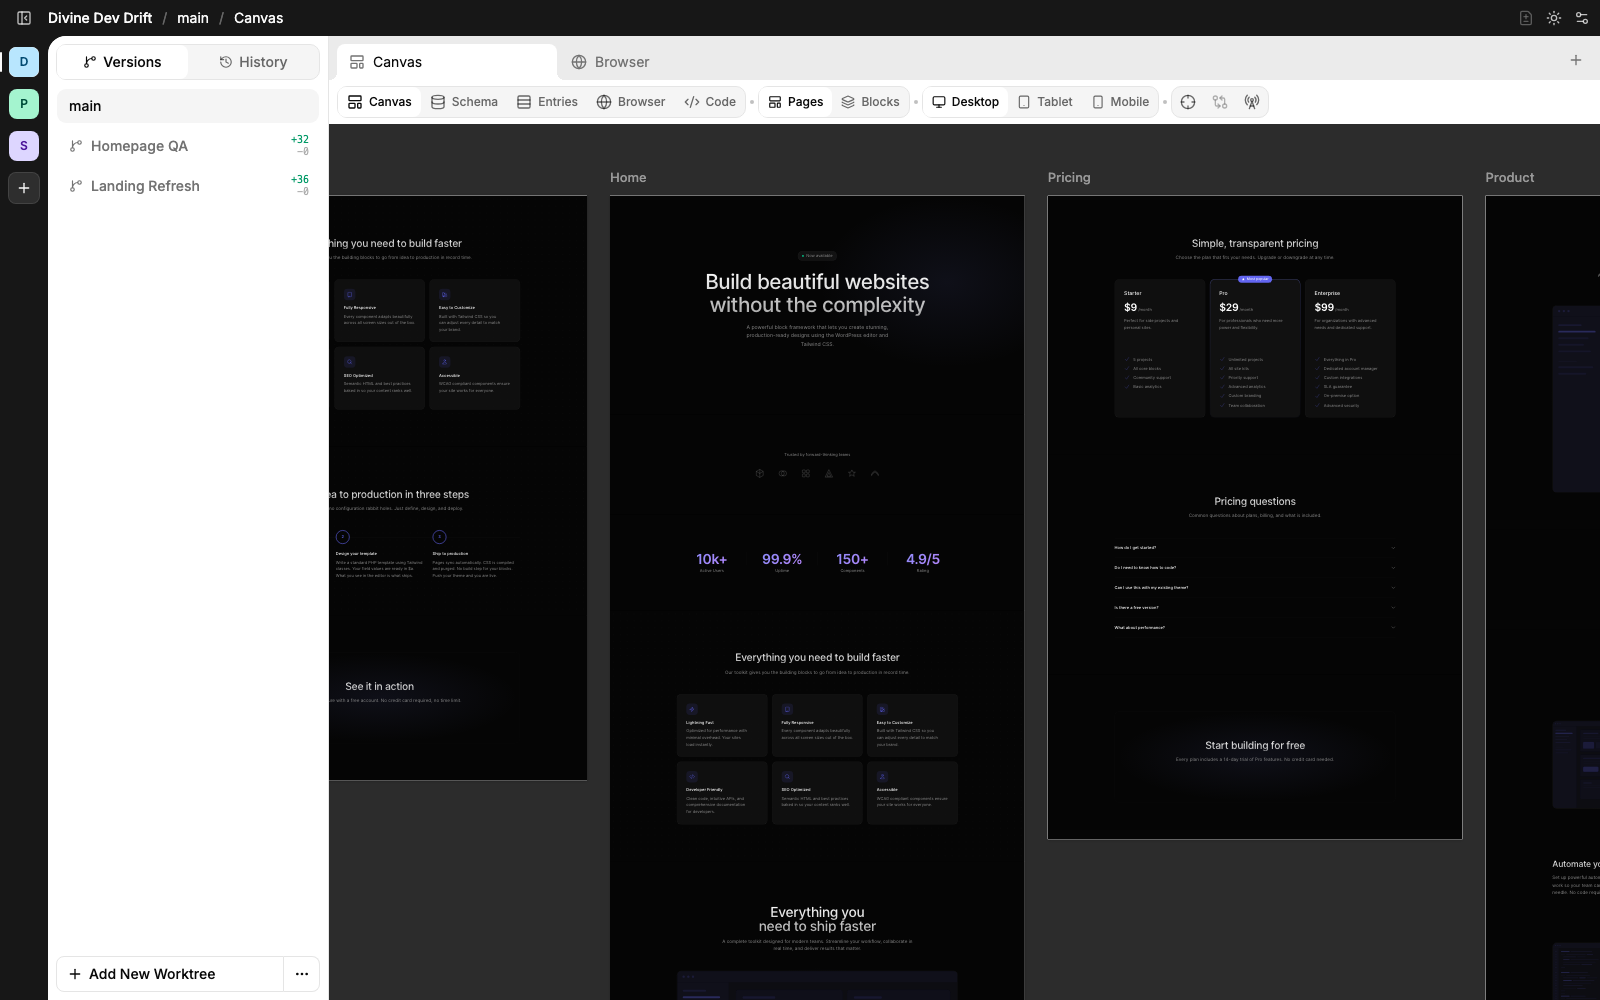Select the Pricing page preview frame
1600x1000 pixels.
coord(1255,517)
